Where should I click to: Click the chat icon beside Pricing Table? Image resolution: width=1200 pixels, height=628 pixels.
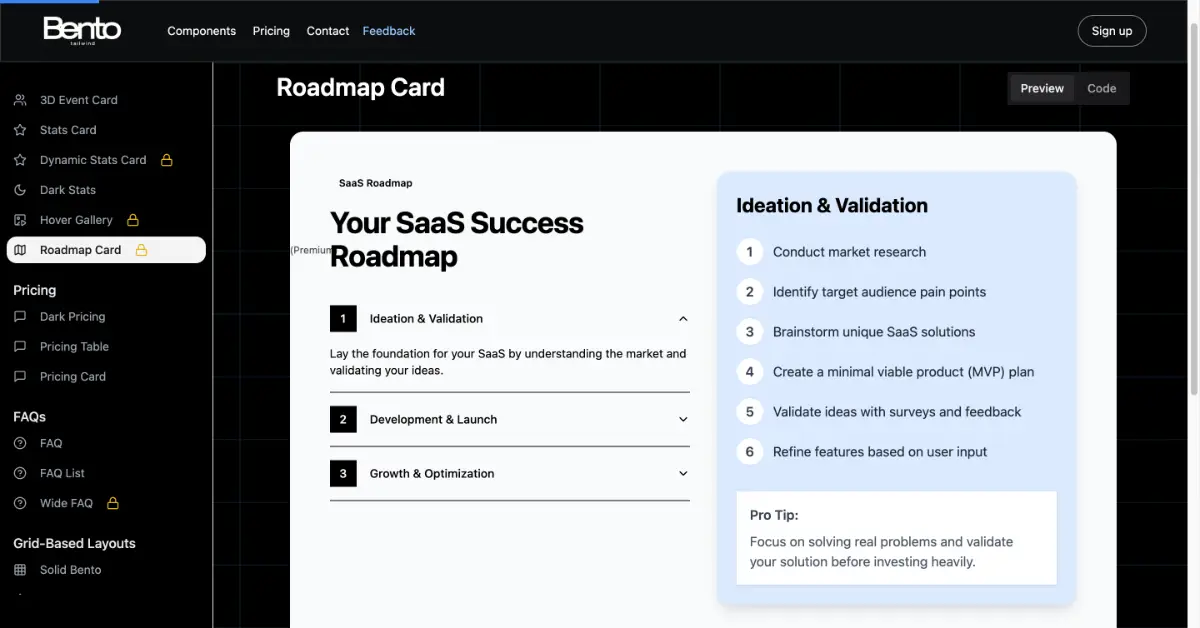coord(20,347)
